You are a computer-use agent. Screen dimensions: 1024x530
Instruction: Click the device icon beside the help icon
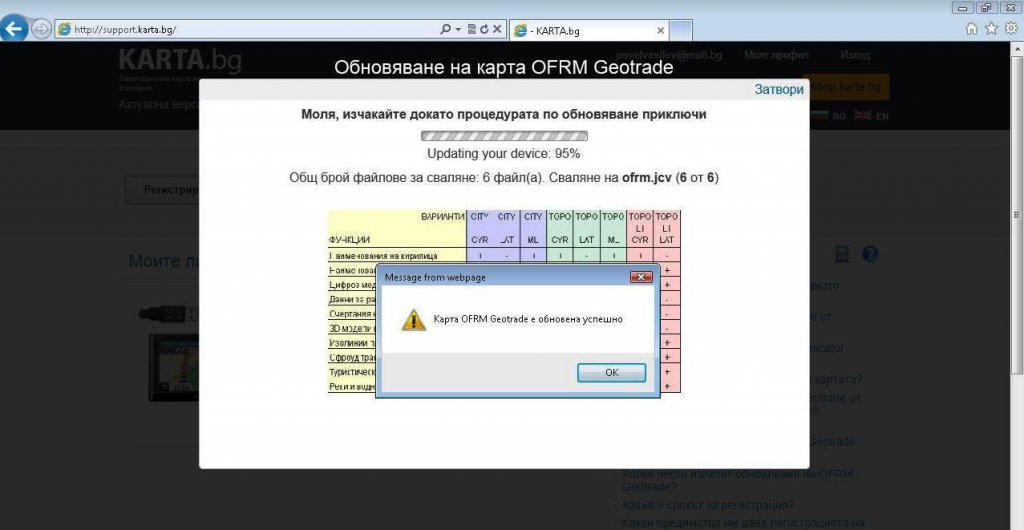coord(841,254)
